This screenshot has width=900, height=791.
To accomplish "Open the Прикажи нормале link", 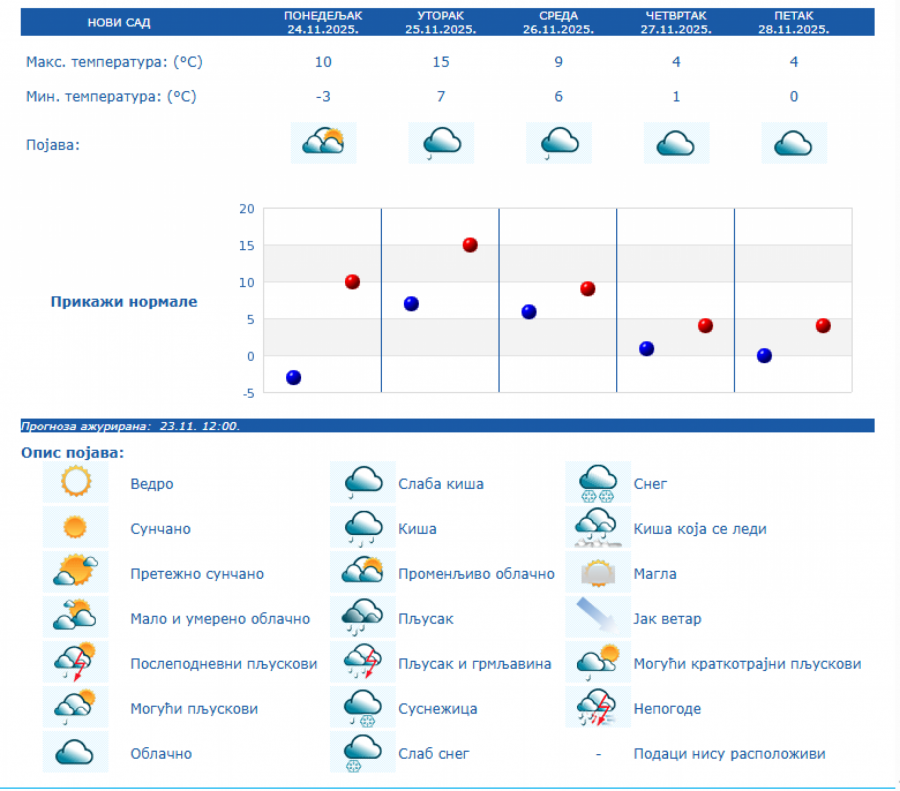I will (x=124, y=301).
